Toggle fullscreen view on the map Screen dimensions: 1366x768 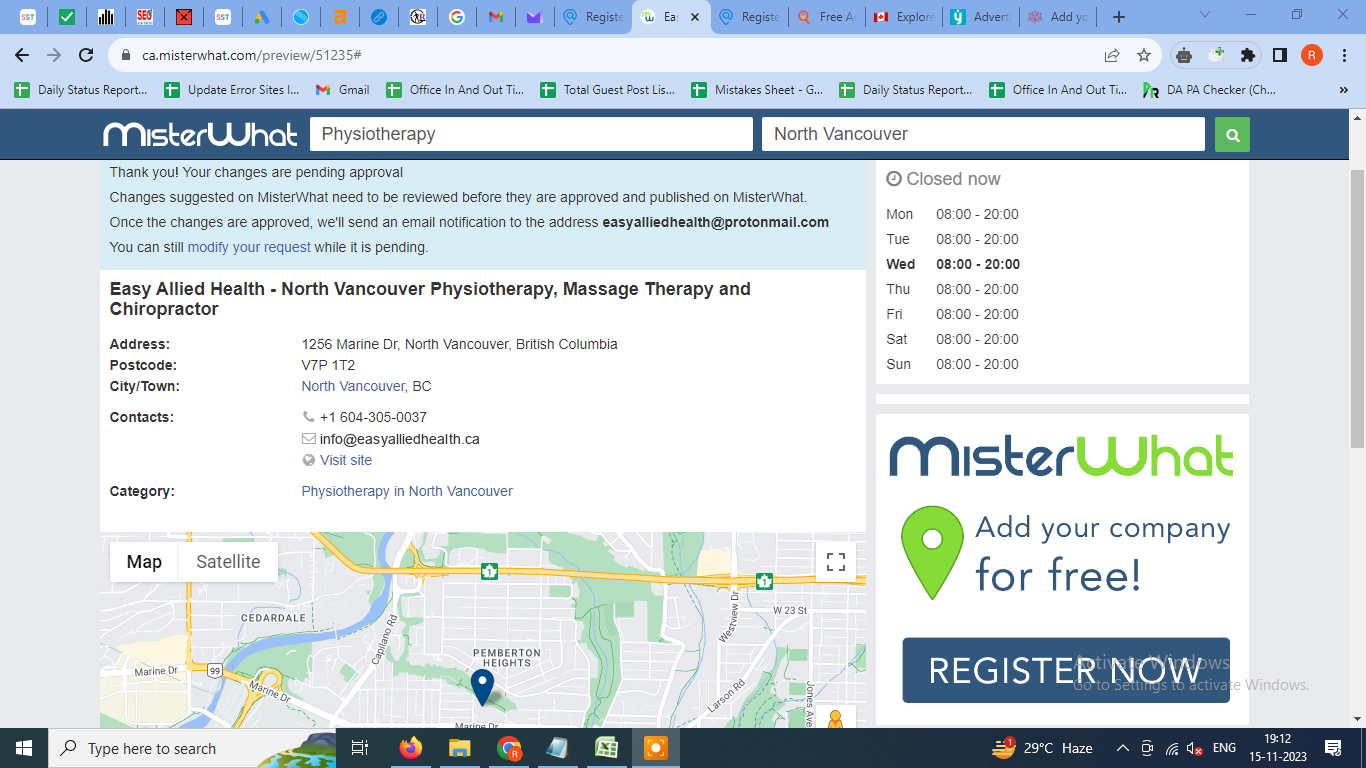click(x=836, y=562)
